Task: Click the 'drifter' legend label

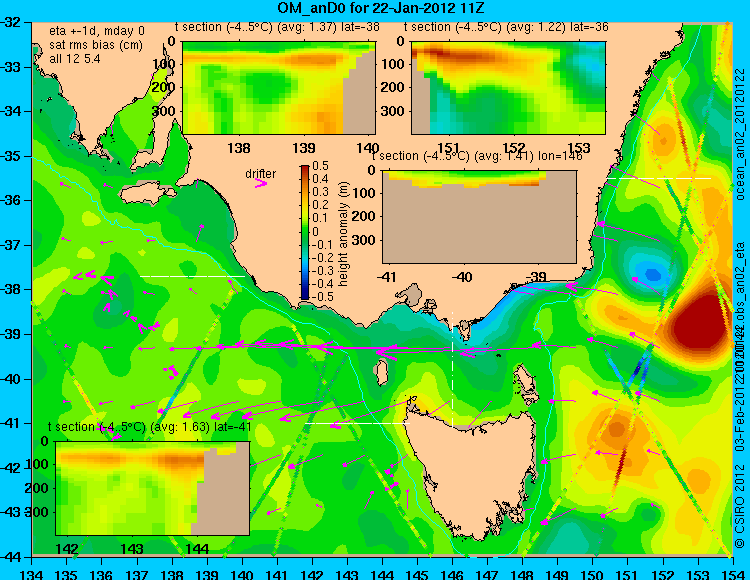Action: click(261, 174)
